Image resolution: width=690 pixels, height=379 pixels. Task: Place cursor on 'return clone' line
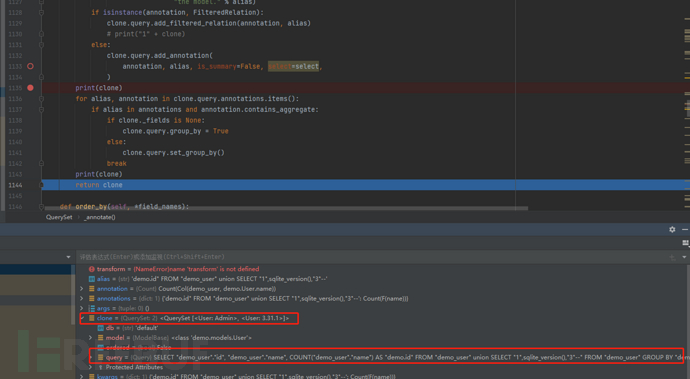99,185
